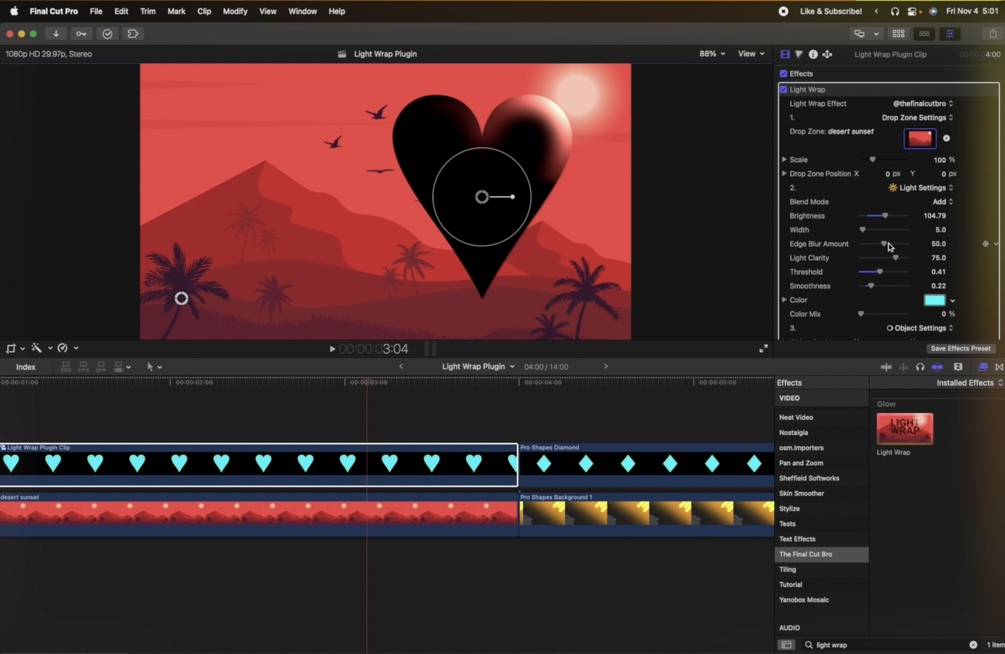Open the Mark menu

(x=176, y=11)
